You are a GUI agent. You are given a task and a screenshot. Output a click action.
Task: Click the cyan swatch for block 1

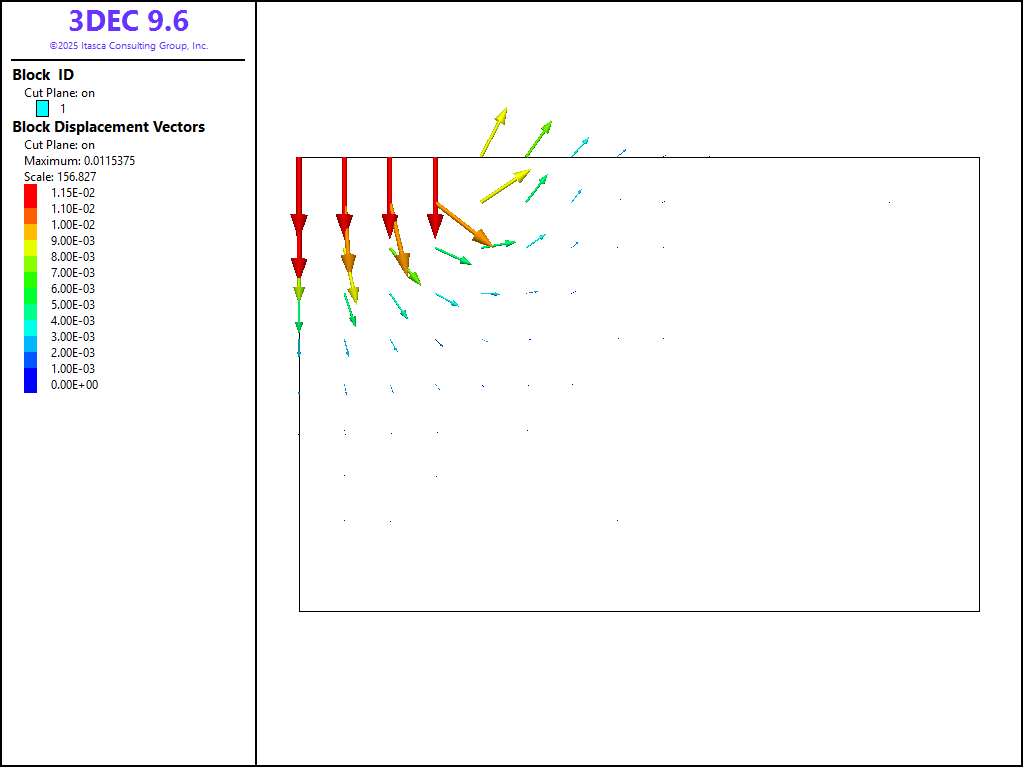(x=43, y=109)
